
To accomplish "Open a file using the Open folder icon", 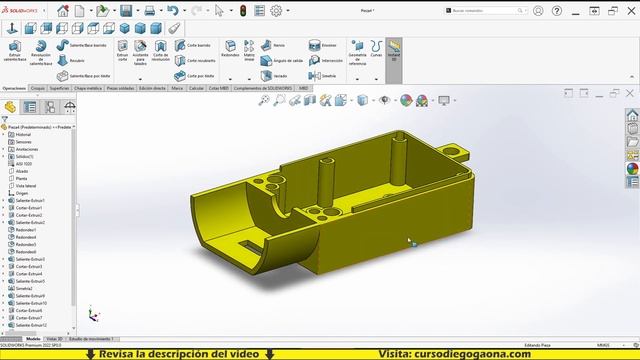I will point(102,11).
